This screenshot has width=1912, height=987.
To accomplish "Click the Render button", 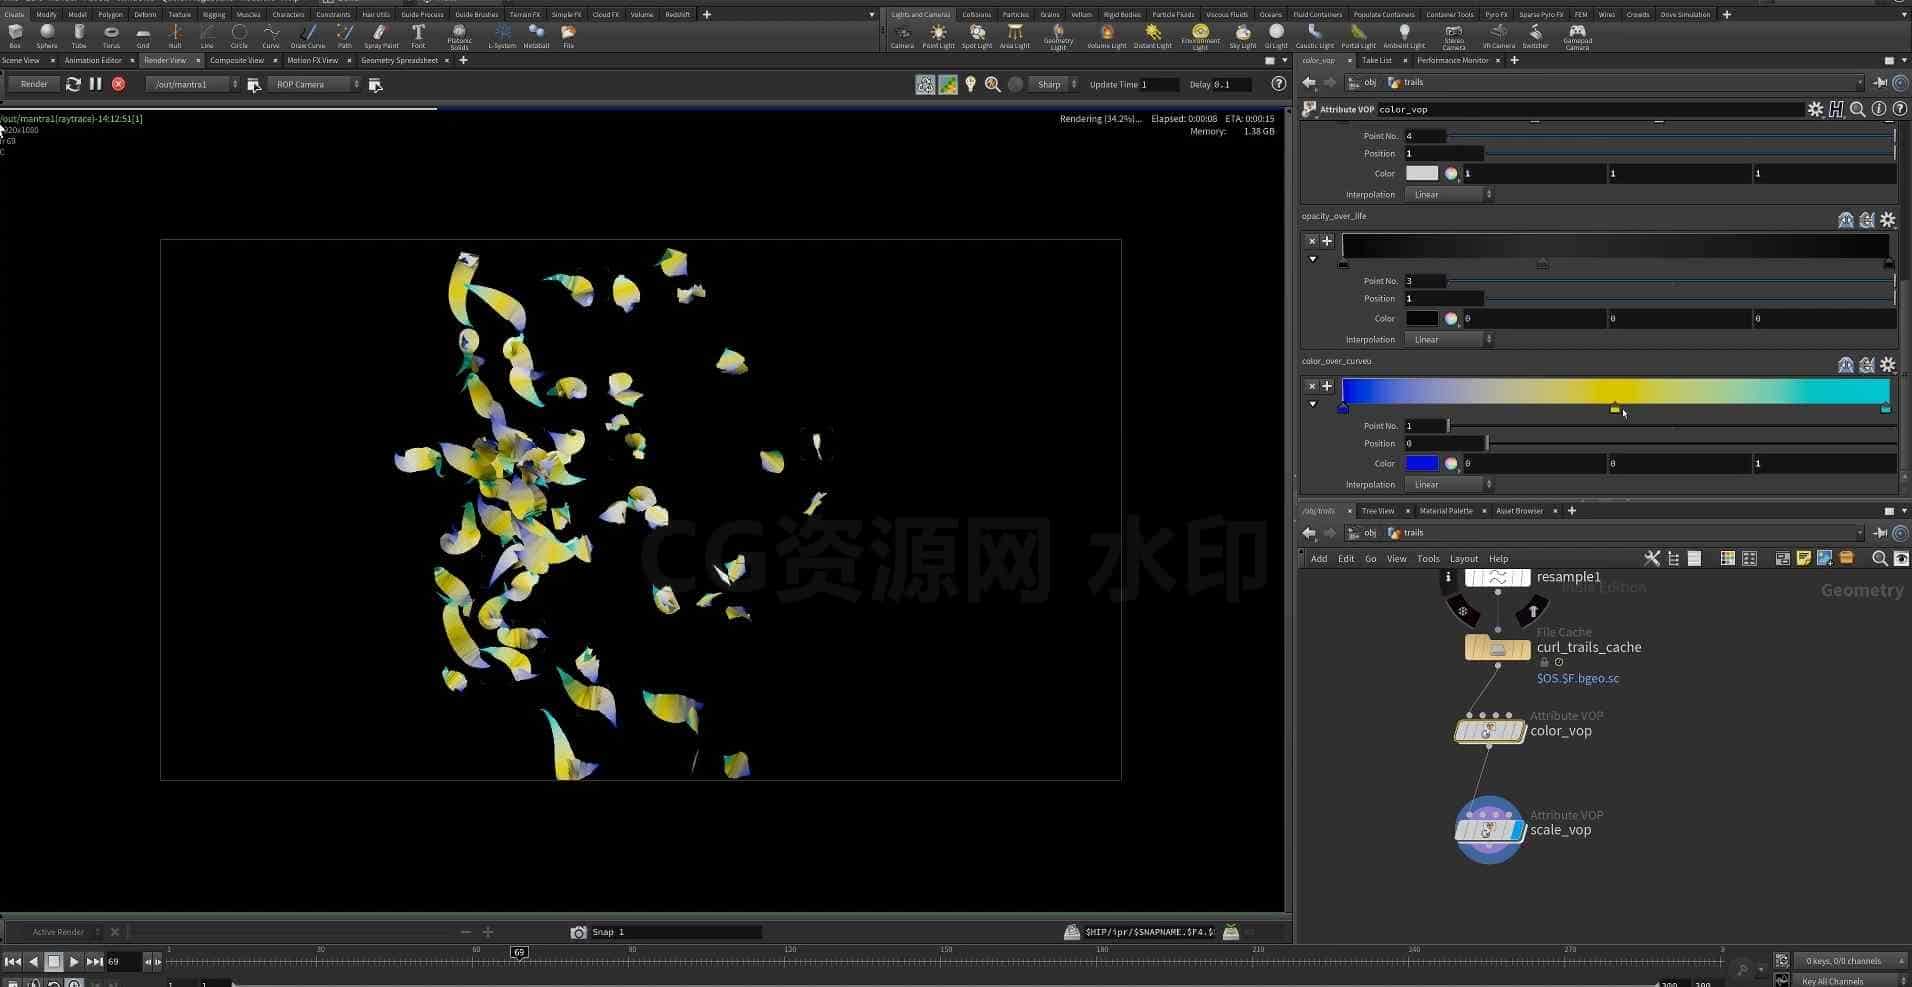I will (x=34, y=84).
